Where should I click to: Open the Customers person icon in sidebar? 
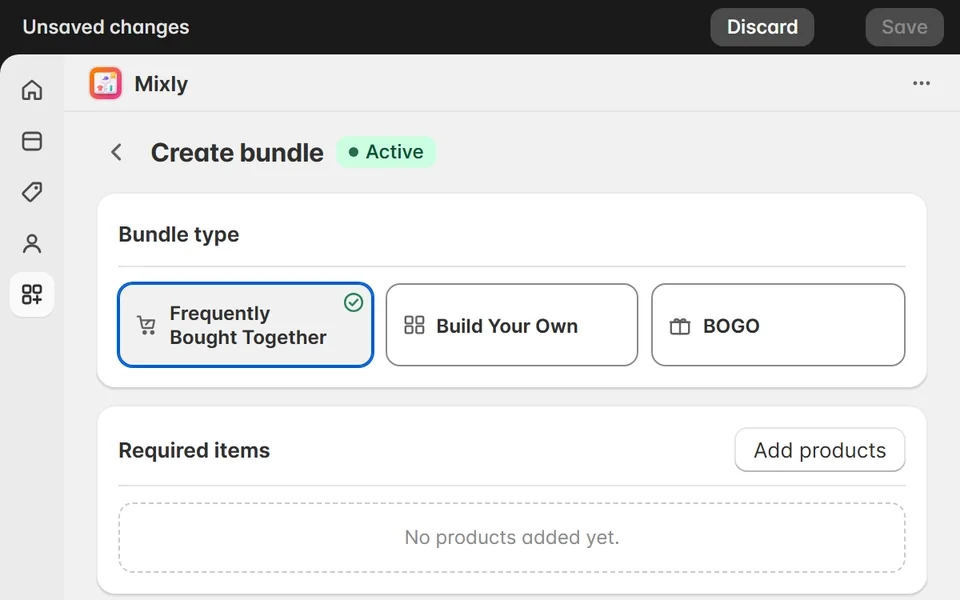[x=32, y=244]
